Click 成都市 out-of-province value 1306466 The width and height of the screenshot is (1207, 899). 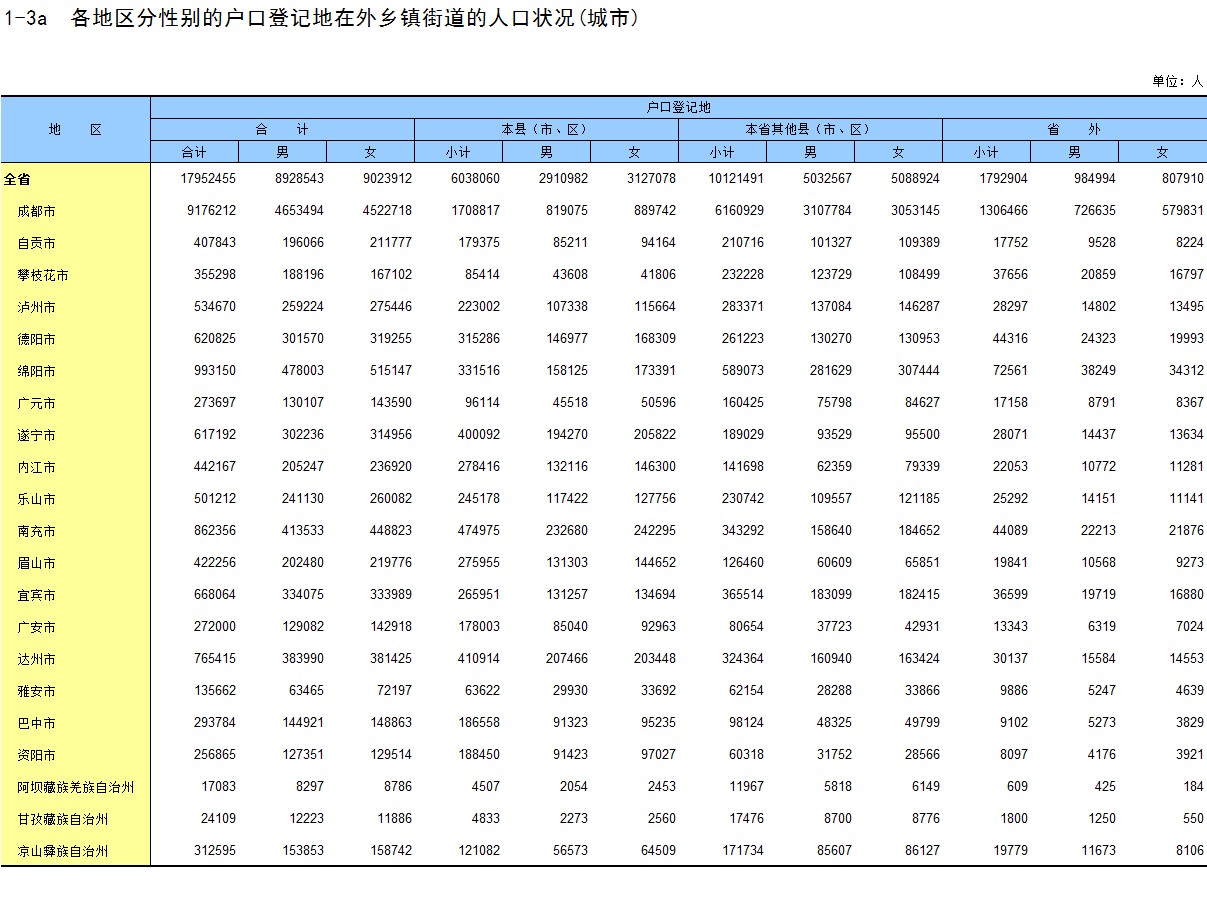(1003, 211)
